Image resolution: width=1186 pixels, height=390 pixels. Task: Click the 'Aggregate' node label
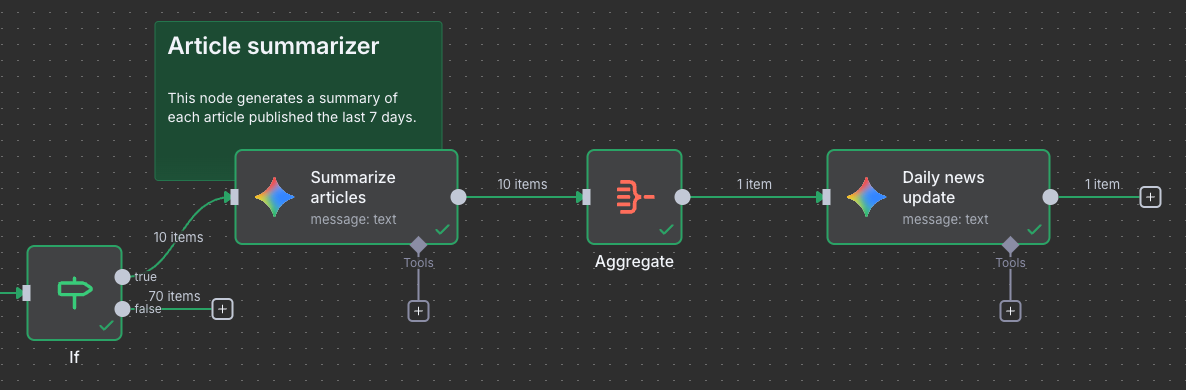coord(634,262)
